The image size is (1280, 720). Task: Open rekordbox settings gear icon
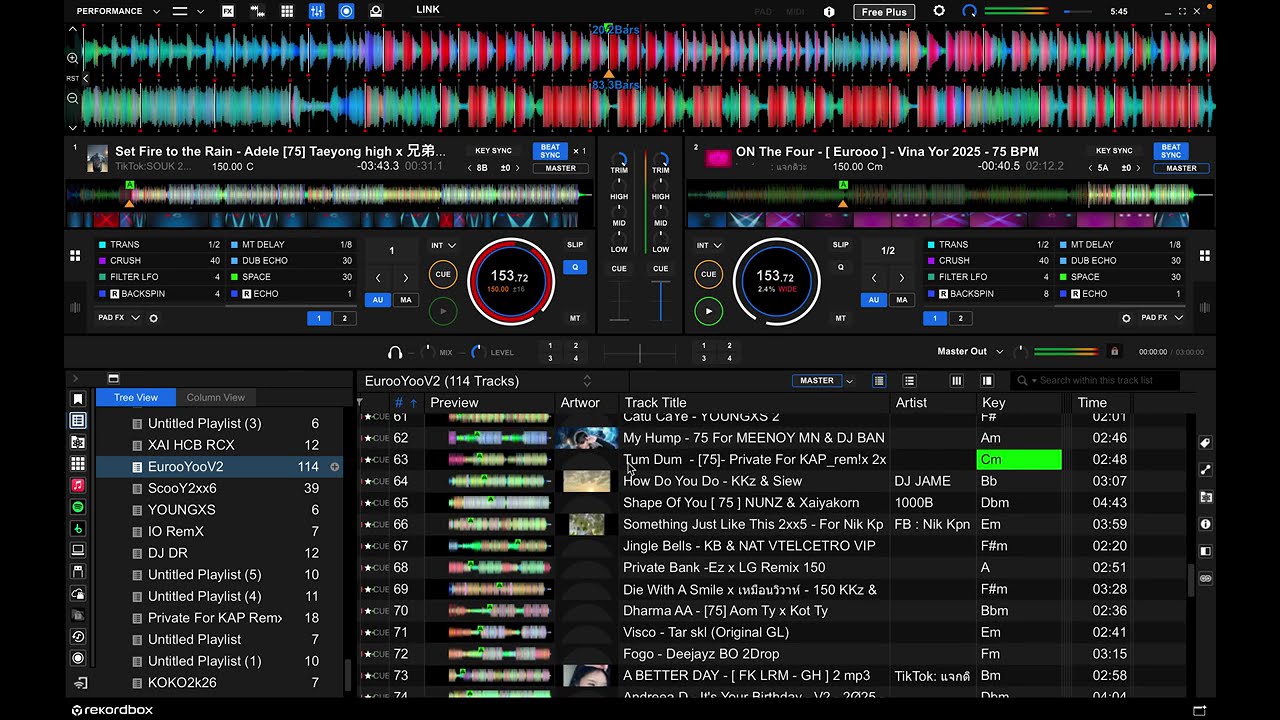pos(939,11)
